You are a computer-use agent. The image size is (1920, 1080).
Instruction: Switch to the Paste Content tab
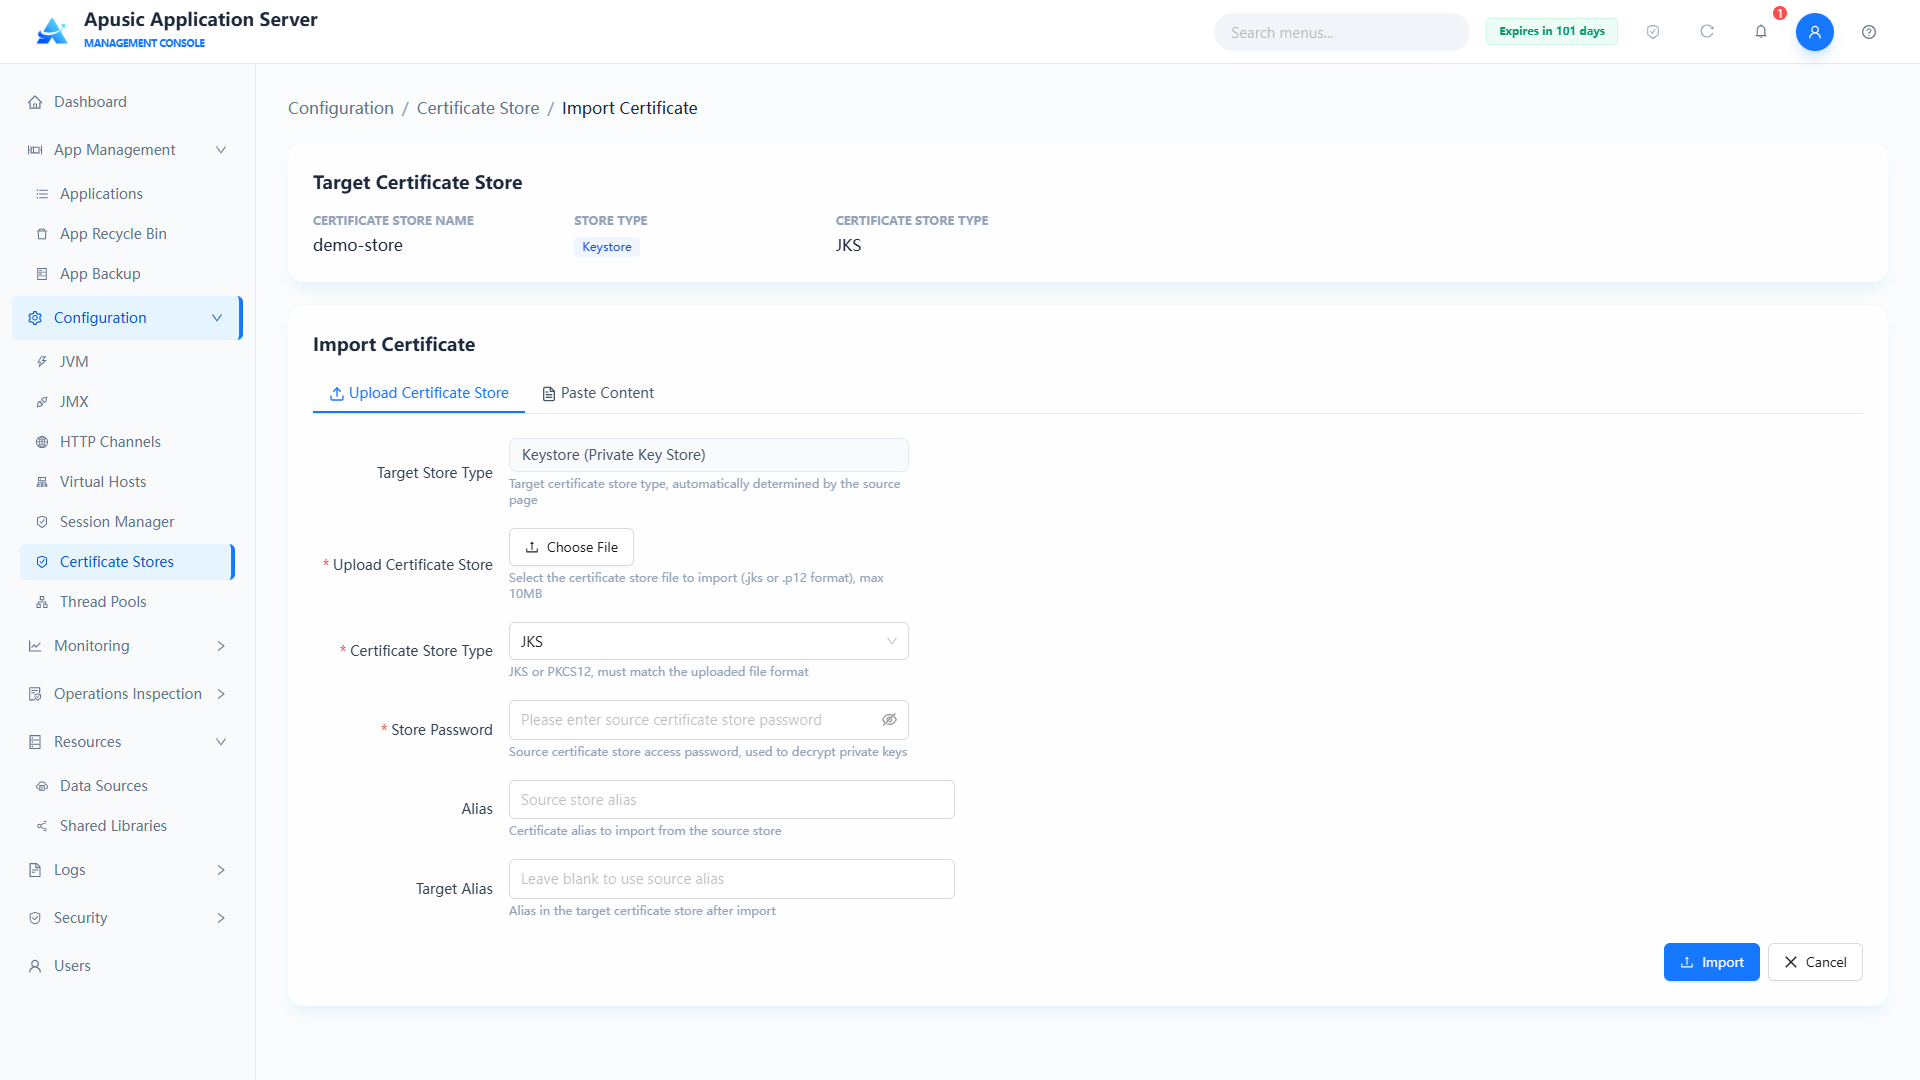[x=597, y=393]
